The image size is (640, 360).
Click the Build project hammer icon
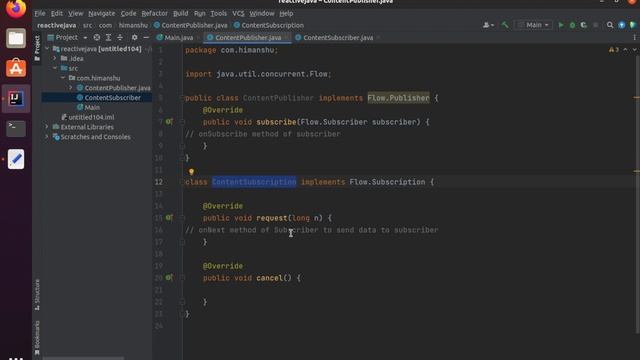click(x=505, y=25)
